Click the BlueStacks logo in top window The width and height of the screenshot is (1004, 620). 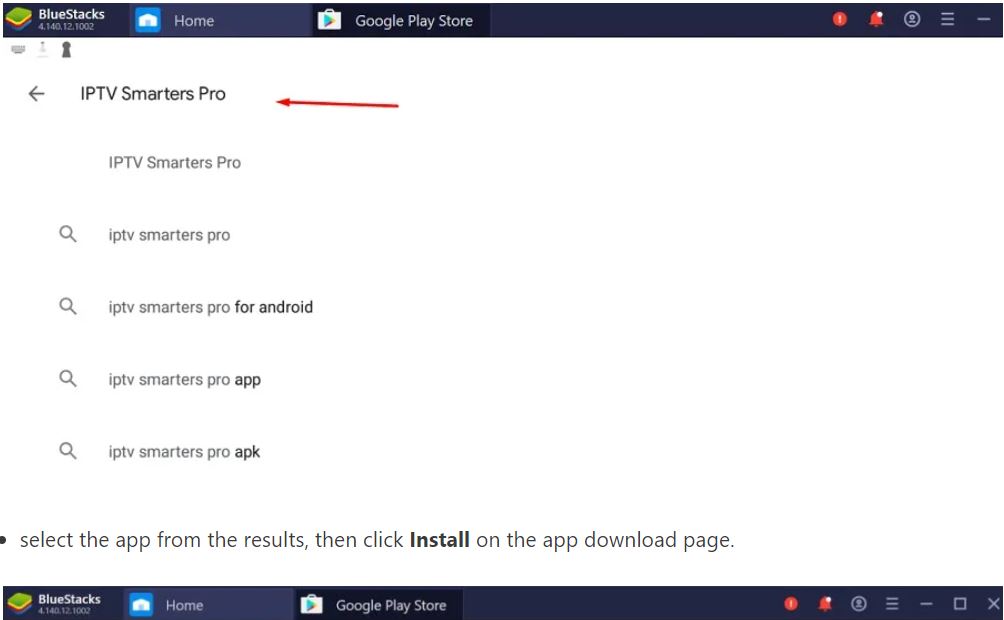click(x=19, y=19)
